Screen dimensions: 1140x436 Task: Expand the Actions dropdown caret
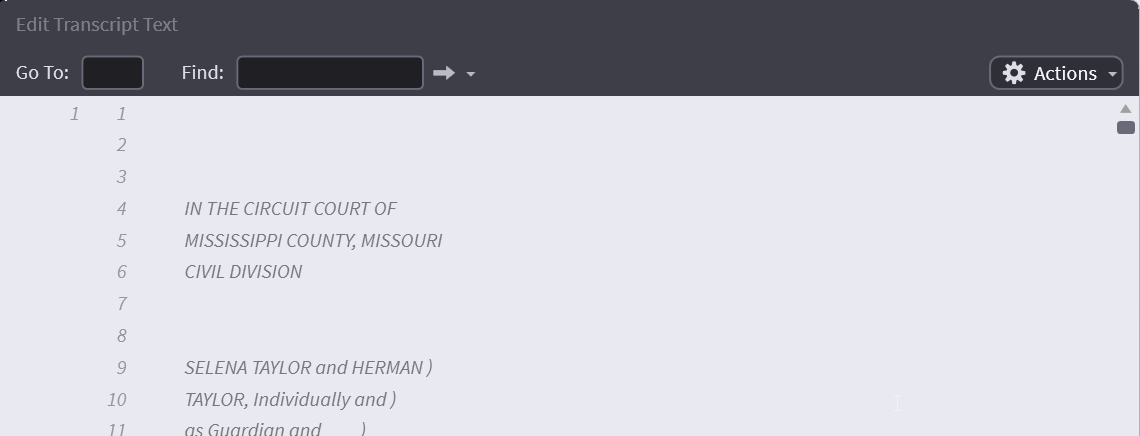(x=1112, y=74)
